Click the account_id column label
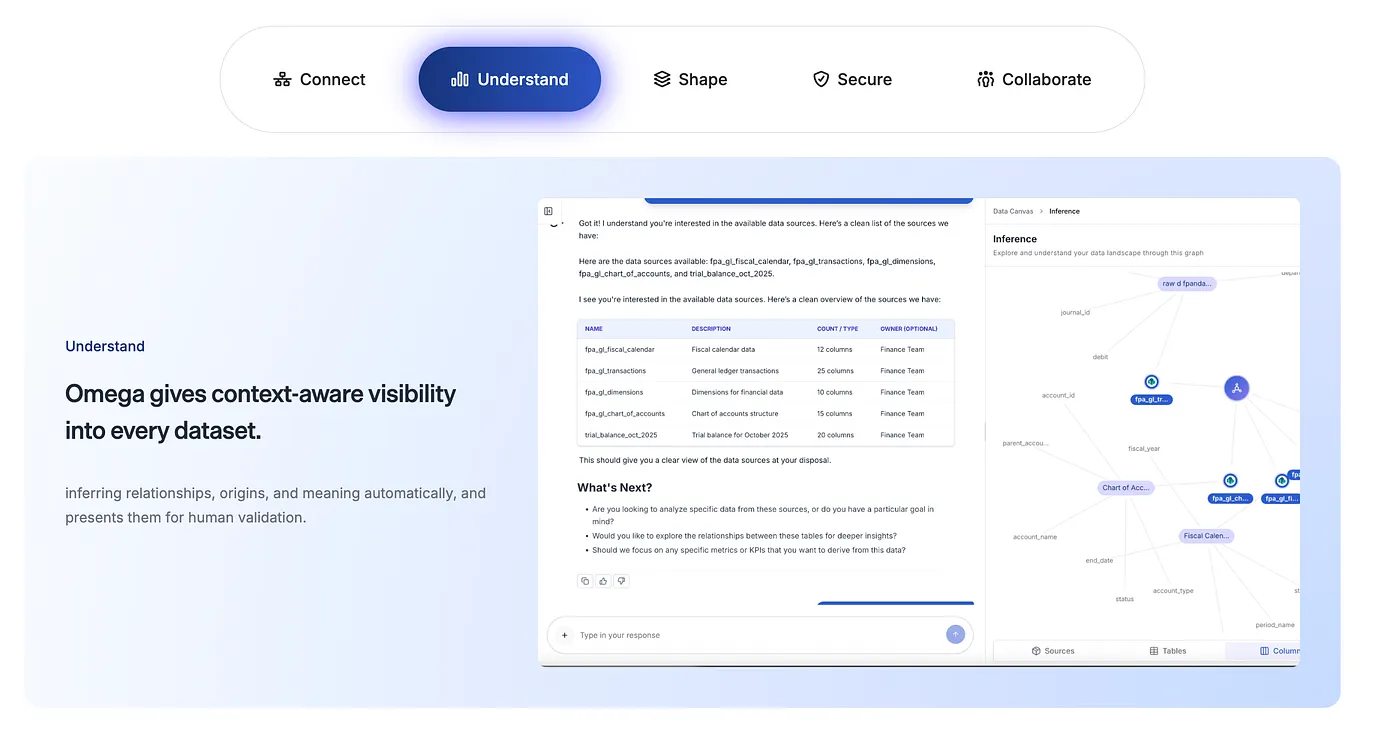 tap(1058, 395)
